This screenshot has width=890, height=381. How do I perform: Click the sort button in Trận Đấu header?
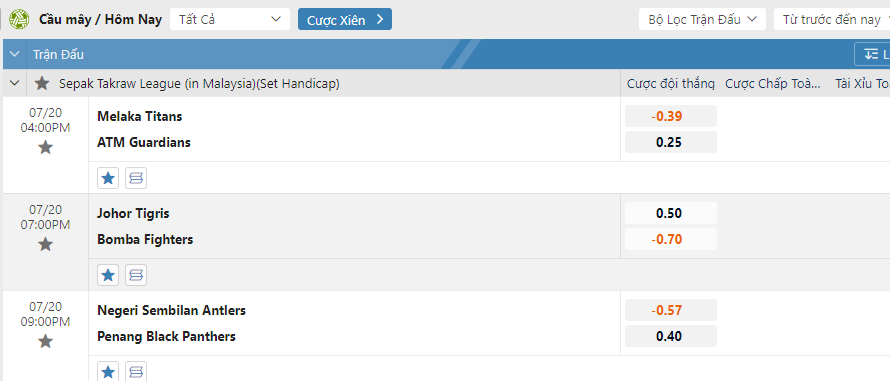[x=873, y=55]
